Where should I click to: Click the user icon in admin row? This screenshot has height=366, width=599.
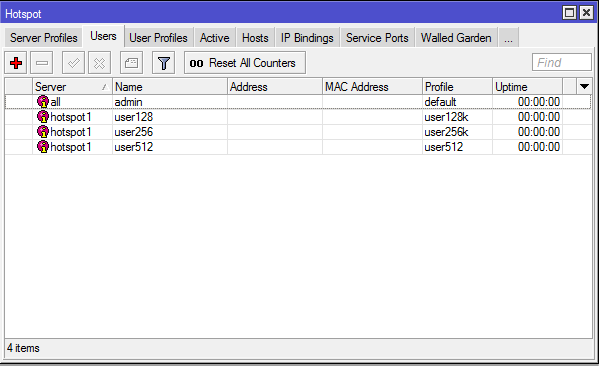click(43, 102)
